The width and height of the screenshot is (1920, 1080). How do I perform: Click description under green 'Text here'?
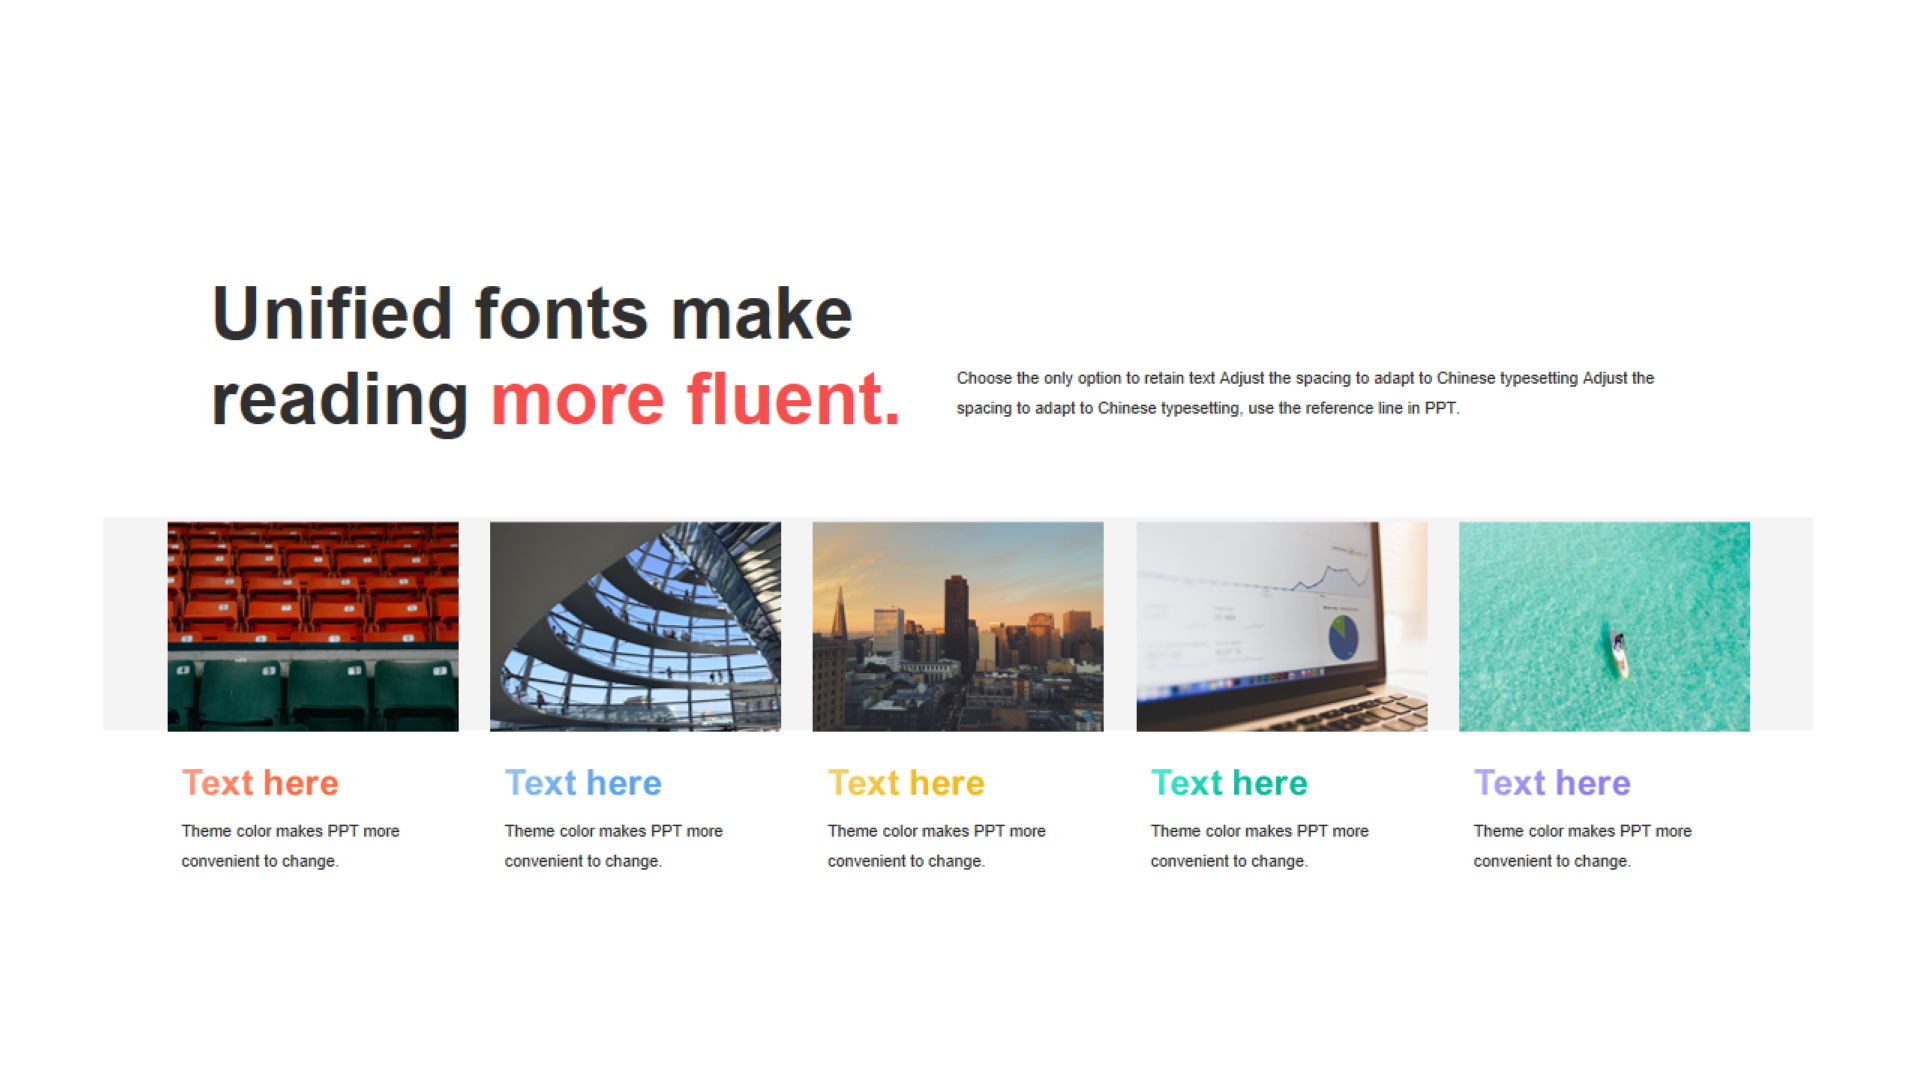click(x=1259, y=846)
